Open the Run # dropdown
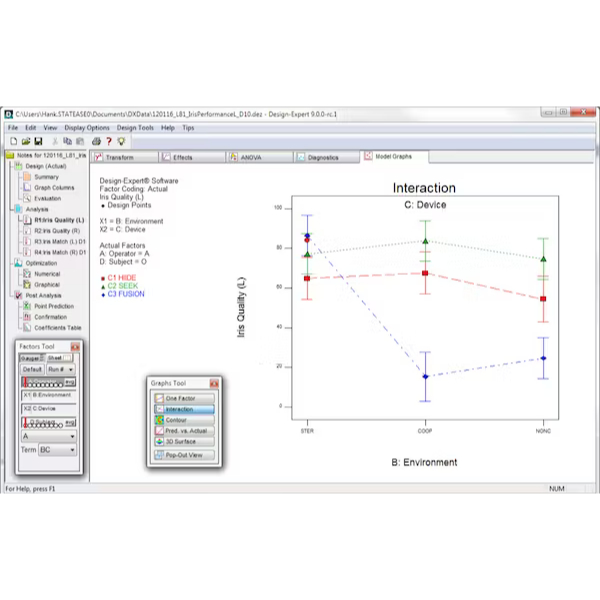600x600 pixels. point(61,369)
